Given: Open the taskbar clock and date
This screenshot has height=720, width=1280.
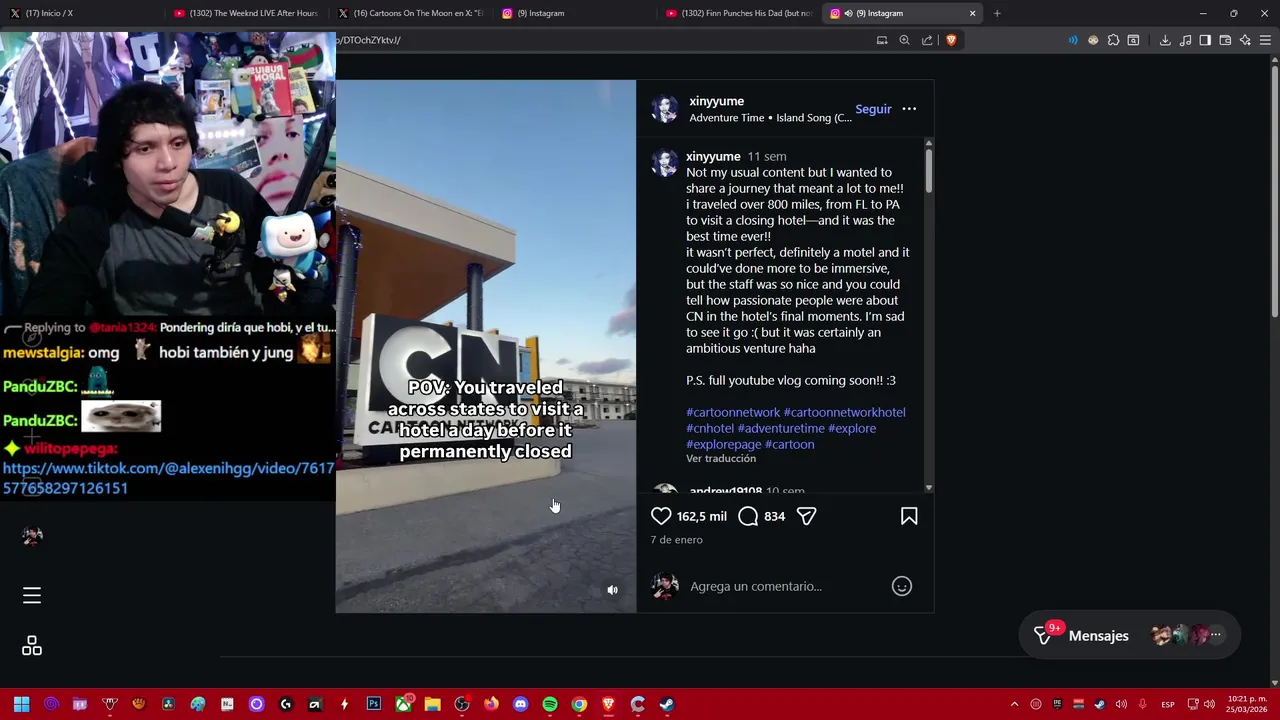Looking at the screenshot, I should tap(1246, 704).
